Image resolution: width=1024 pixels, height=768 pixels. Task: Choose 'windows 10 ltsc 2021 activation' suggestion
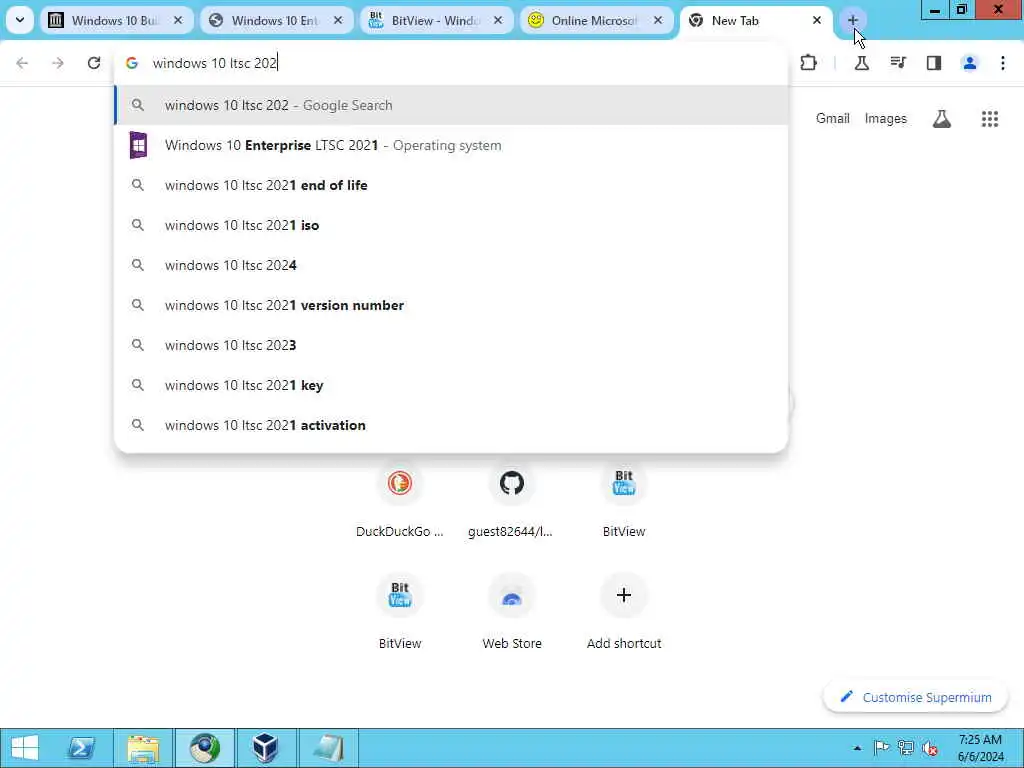click(451, 425)
